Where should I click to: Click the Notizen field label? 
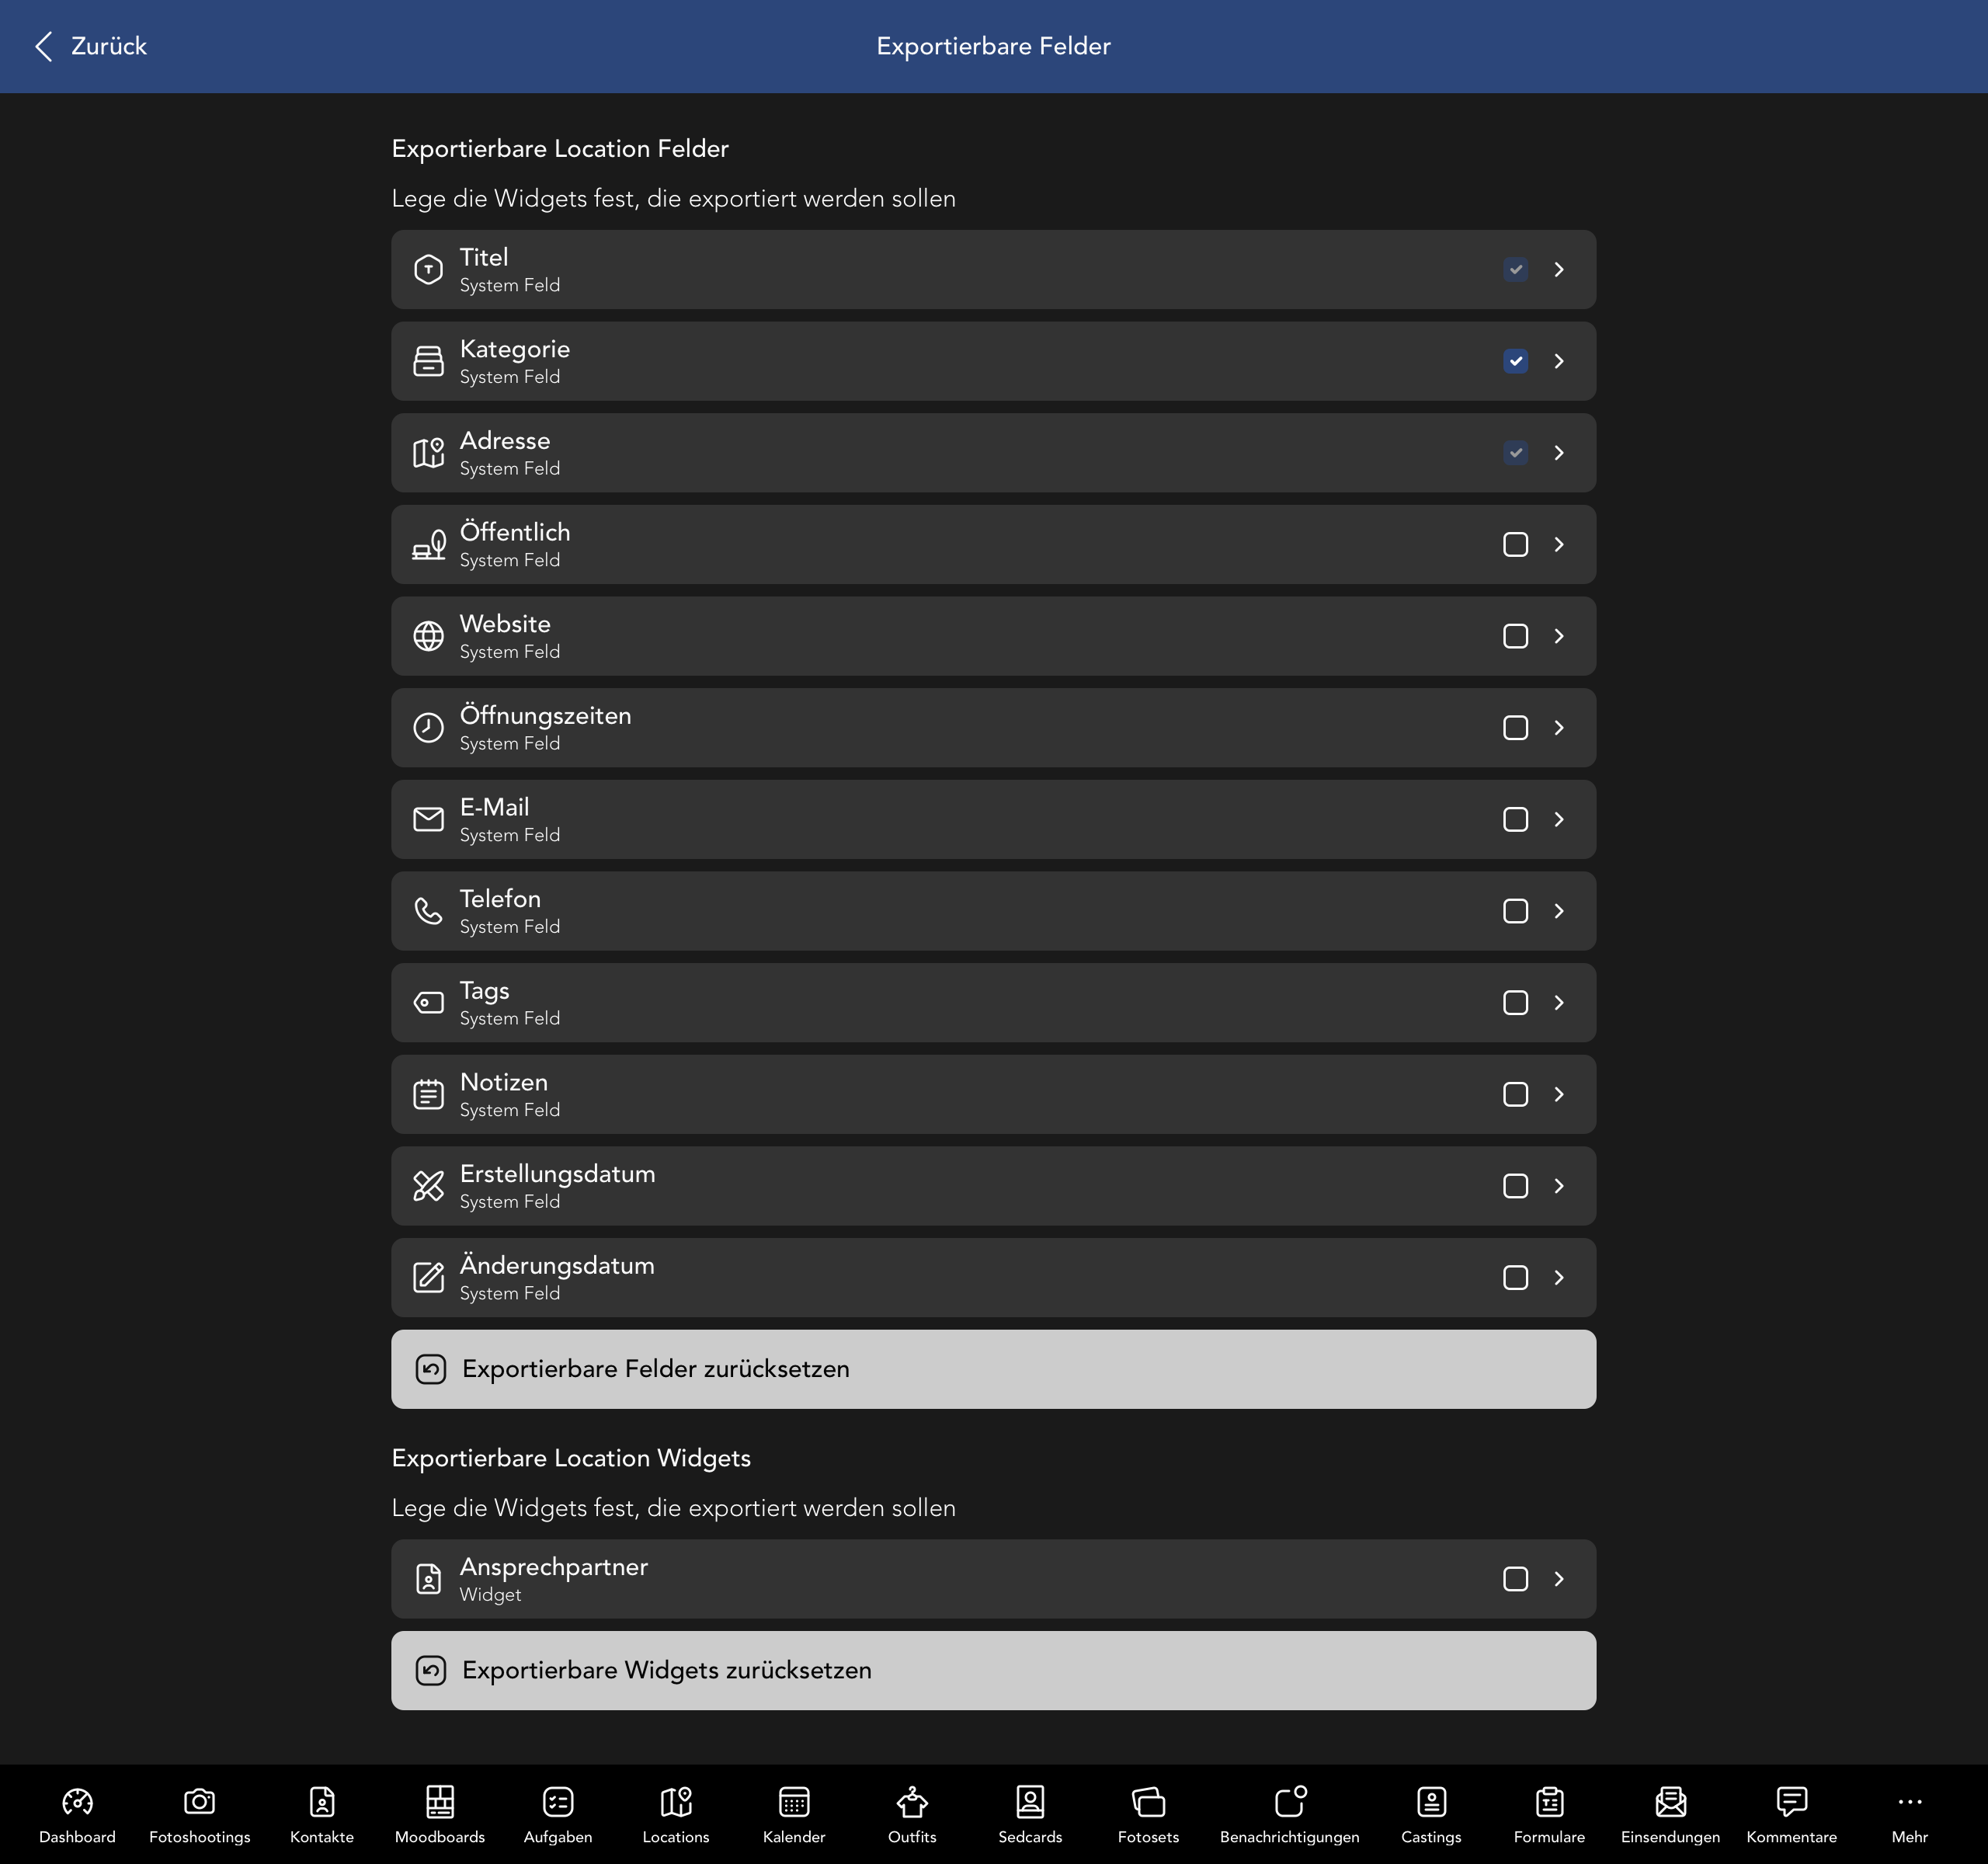[504, 1082]
